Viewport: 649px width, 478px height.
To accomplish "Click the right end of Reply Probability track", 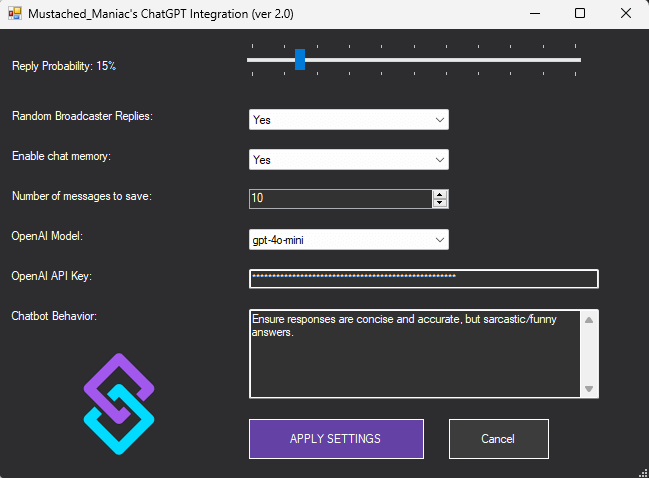I will 578,60.
